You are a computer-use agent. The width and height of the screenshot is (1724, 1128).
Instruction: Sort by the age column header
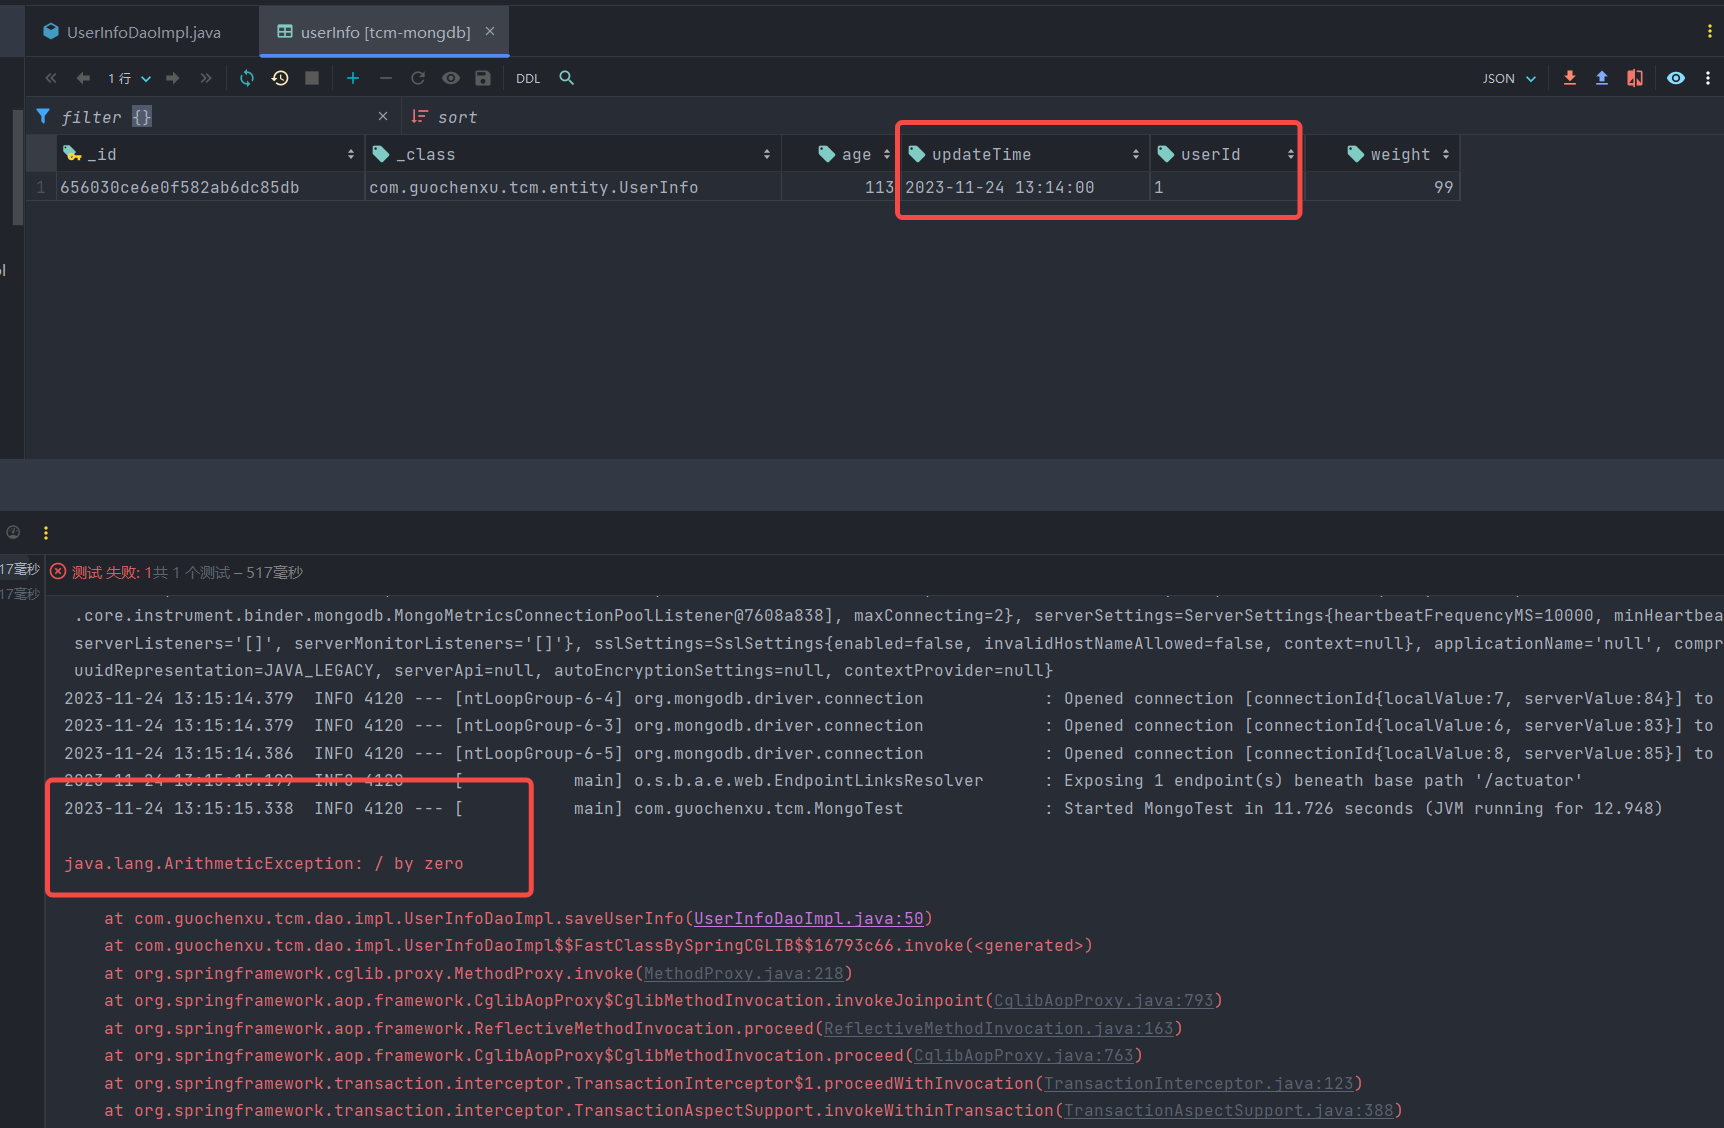tap(838, 154)
